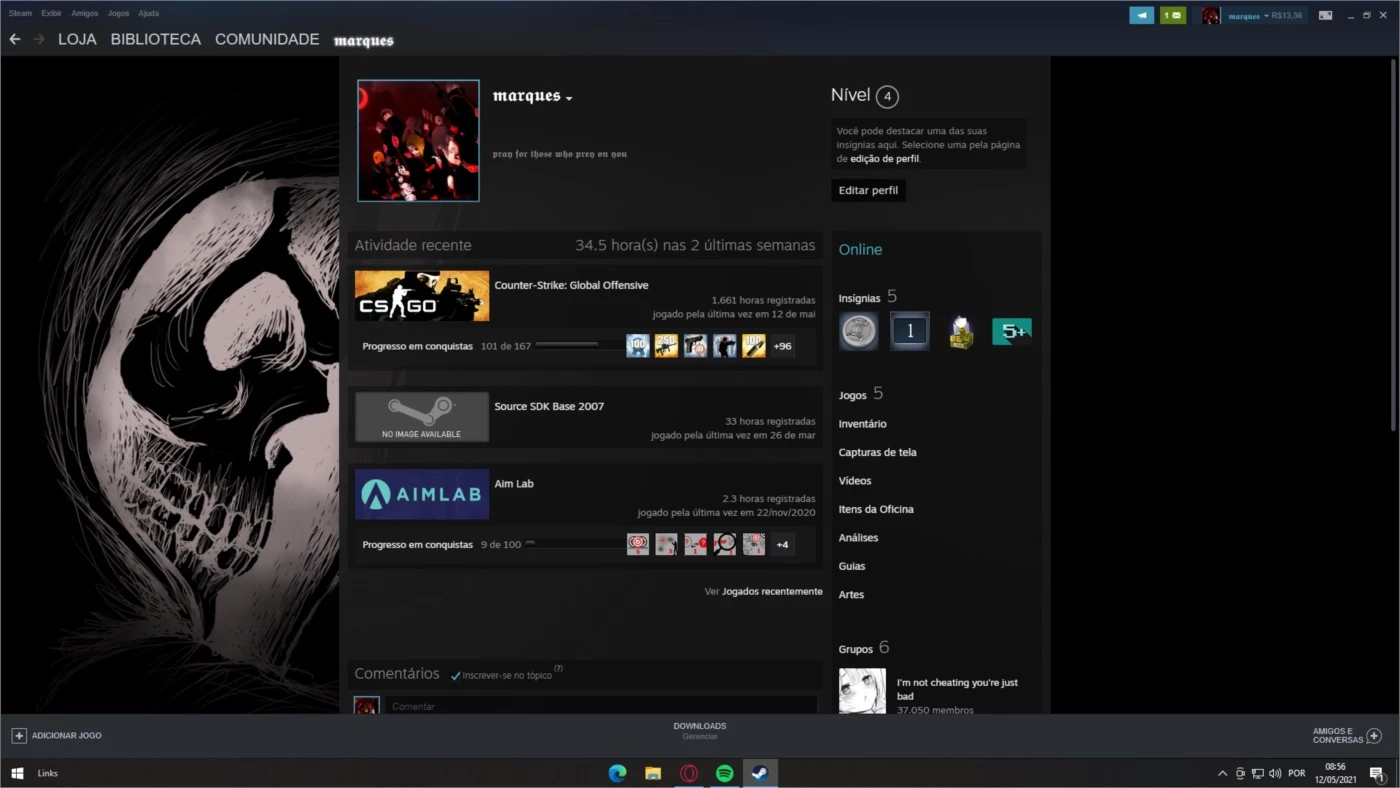Screen dimensions: 1400x788
Task: Click the 250 CS:GO achievement icon
Action: [666, 346]
